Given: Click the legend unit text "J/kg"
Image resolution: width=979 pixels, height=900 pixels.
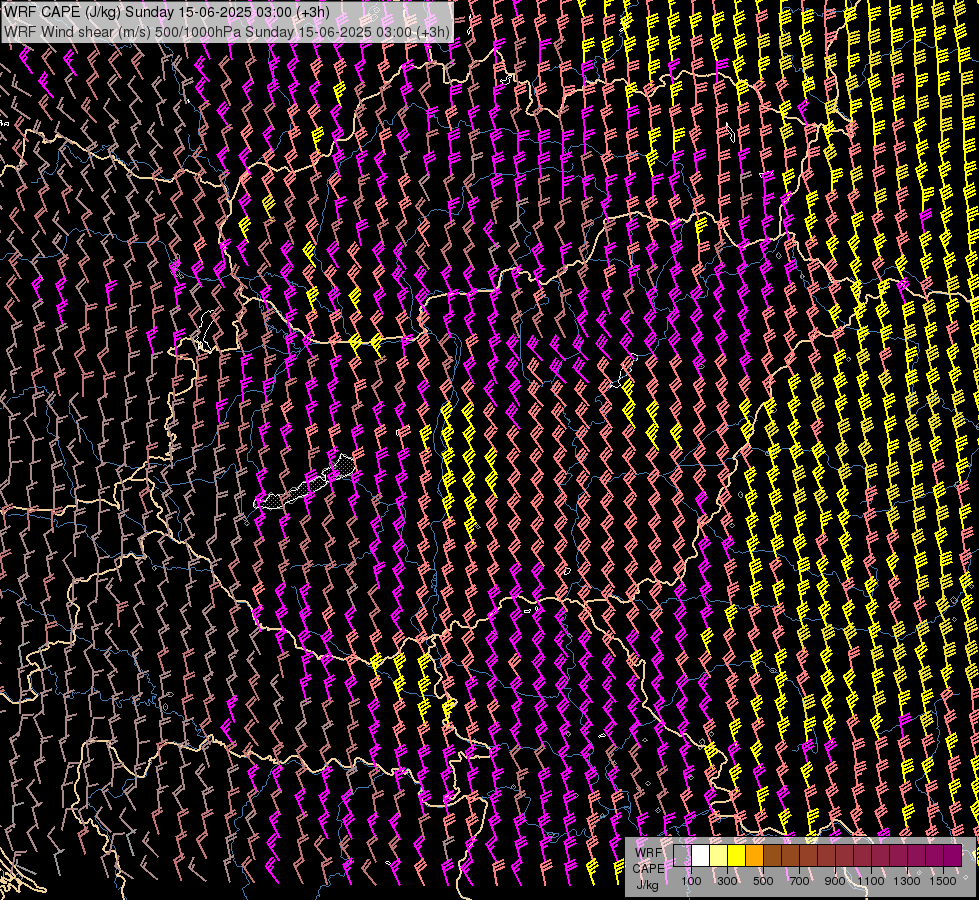Looking at the screenshot, I should pyautogui.click(x=647, y=885).
